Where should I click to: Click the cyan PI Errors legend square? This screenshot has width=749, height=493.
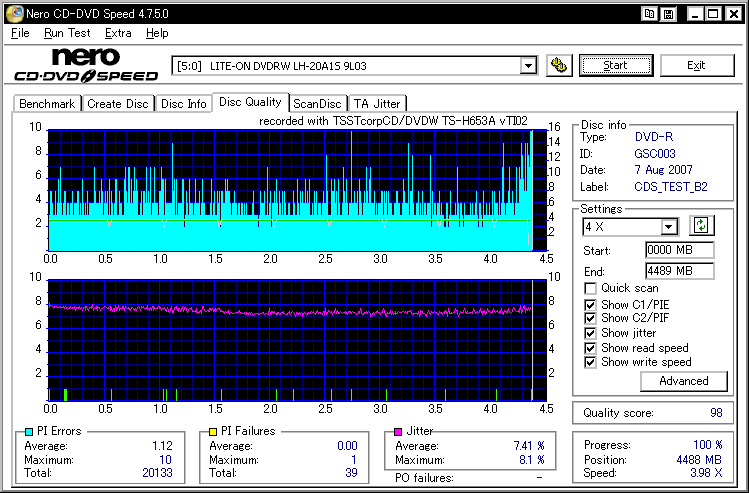point(27,431)
